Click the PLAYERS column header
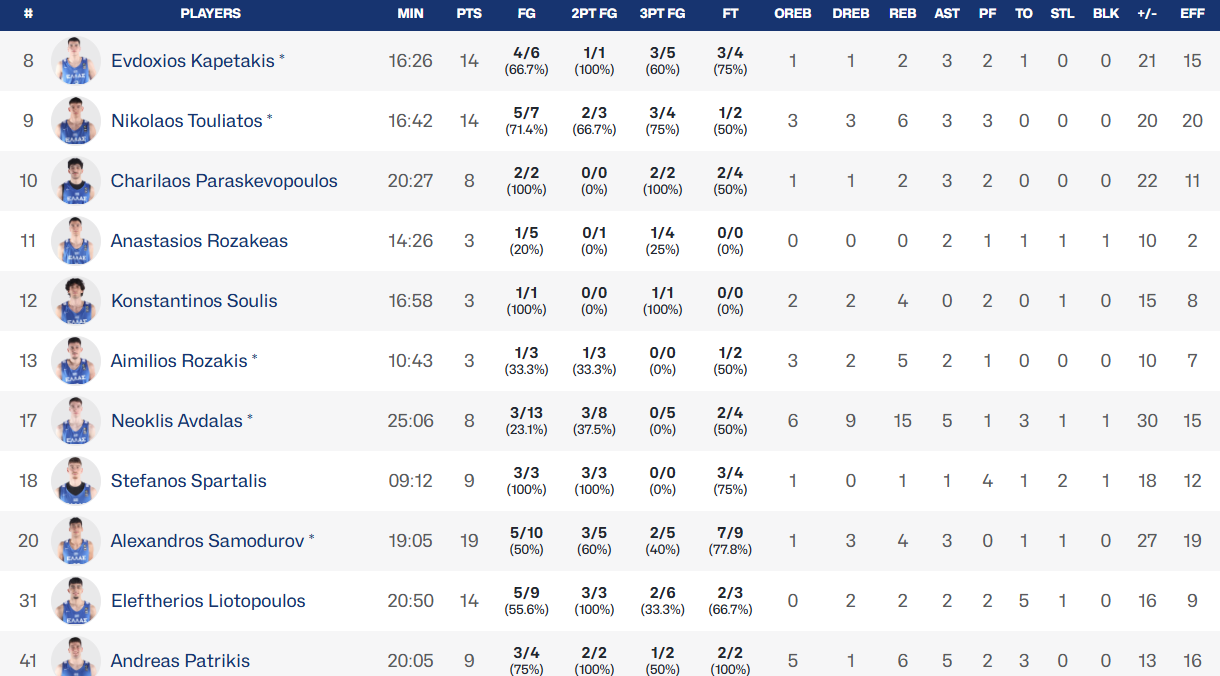The width and height of the screenshot is (1220, 676). [x=210, y=14]
